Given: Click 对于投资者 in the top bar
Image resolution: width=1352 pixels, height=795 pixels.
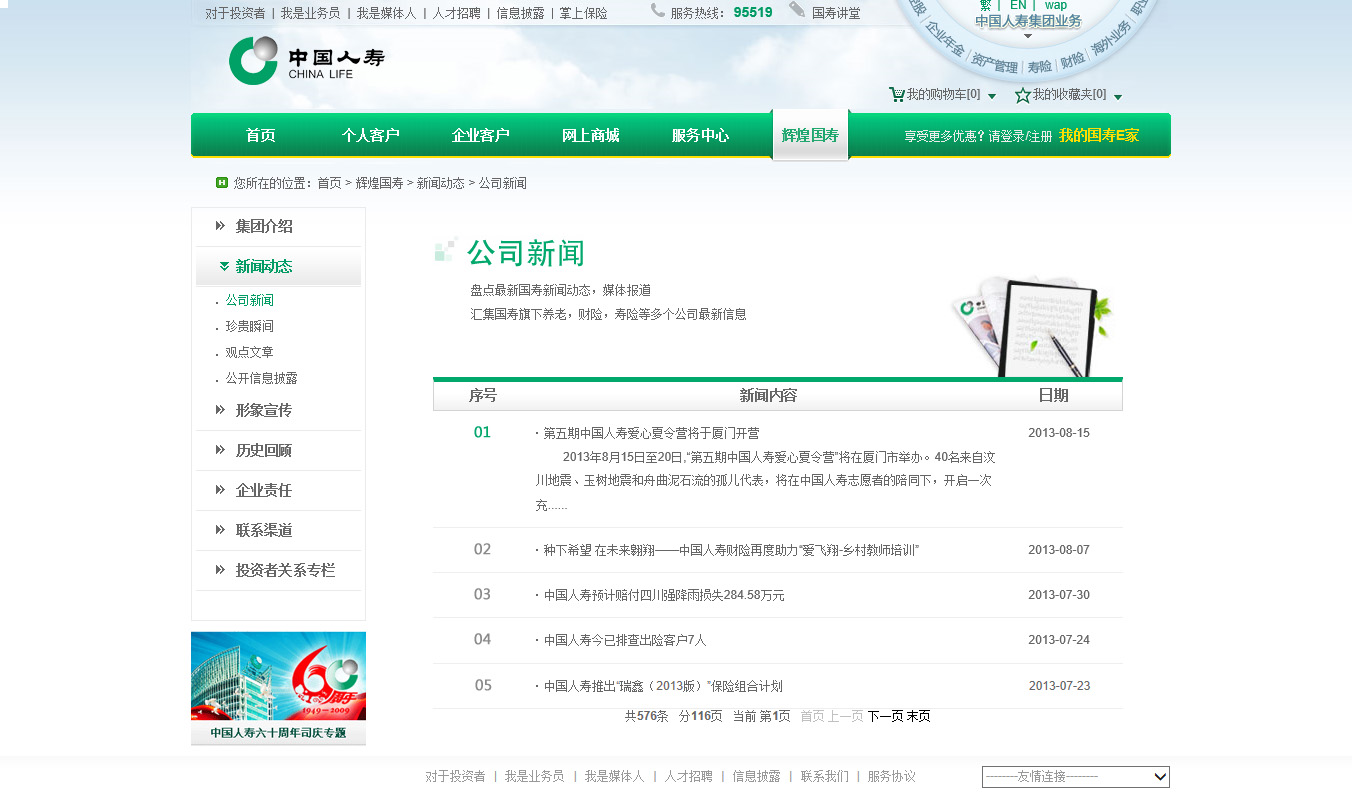Looking at the screenshot, I should (235, 14).
